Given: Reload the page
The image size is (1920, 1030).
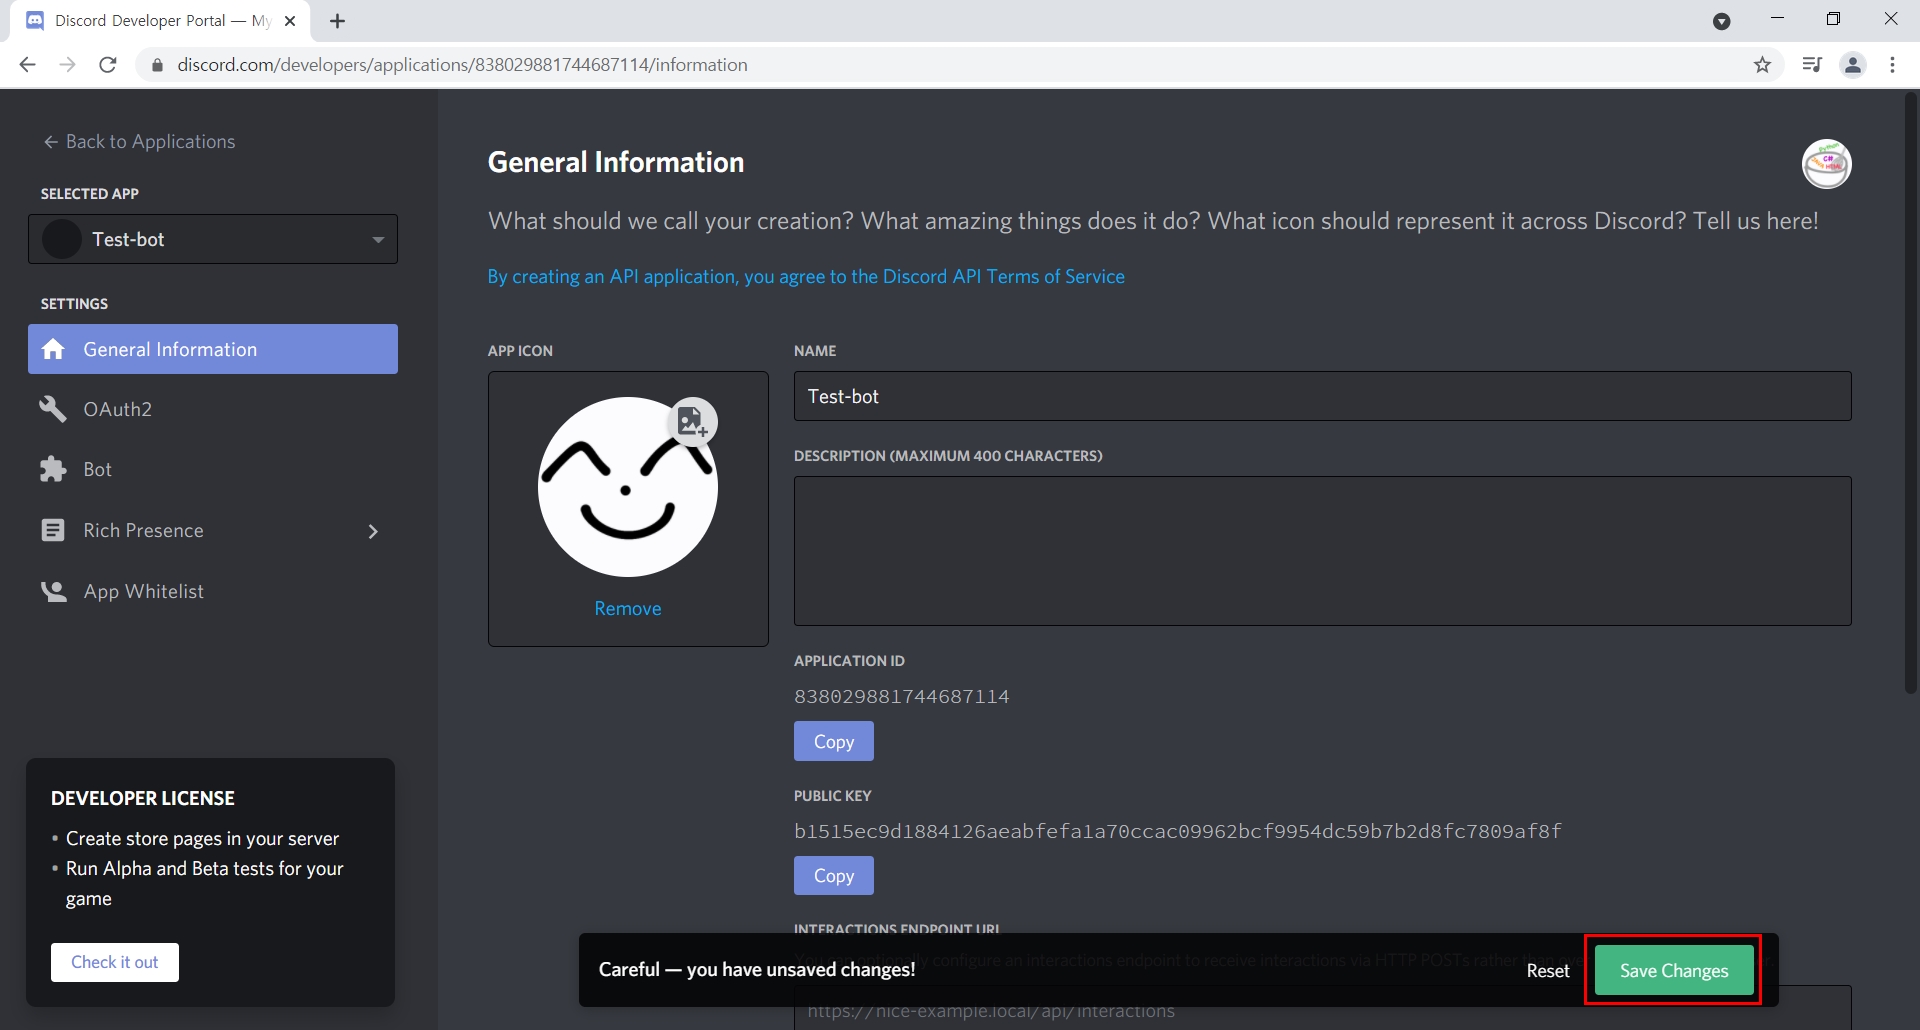Looking at the screenshot, I should point(108,65).
